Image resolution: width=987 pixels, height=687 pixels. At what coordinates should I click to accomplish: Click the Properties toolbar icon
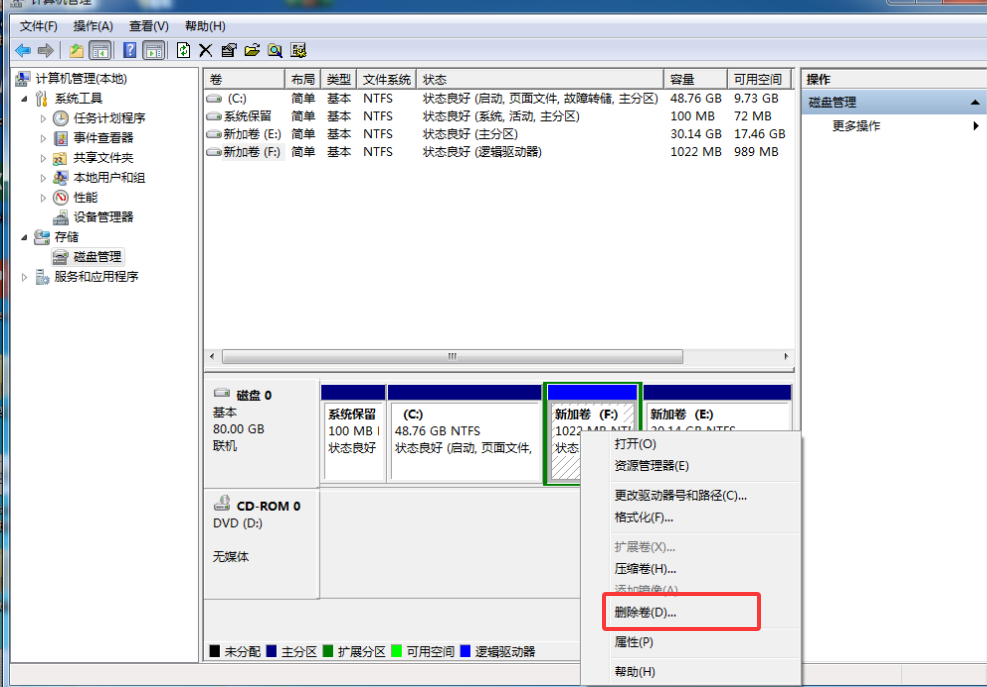point(229,50)
